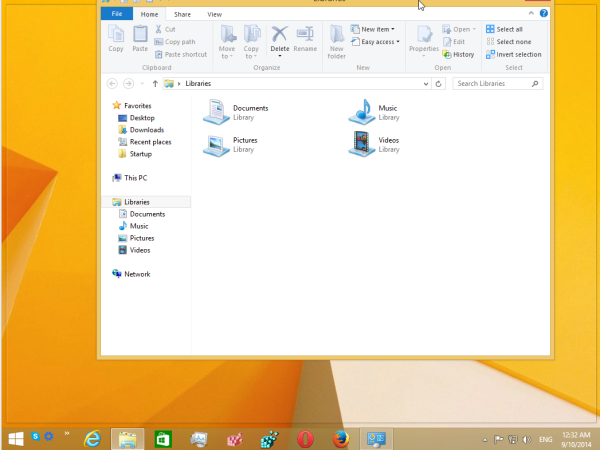Open Windows Store from taskbar
The height and width of the screenshot is (450, 600).
pyautogui.click(x=163, y=439)
